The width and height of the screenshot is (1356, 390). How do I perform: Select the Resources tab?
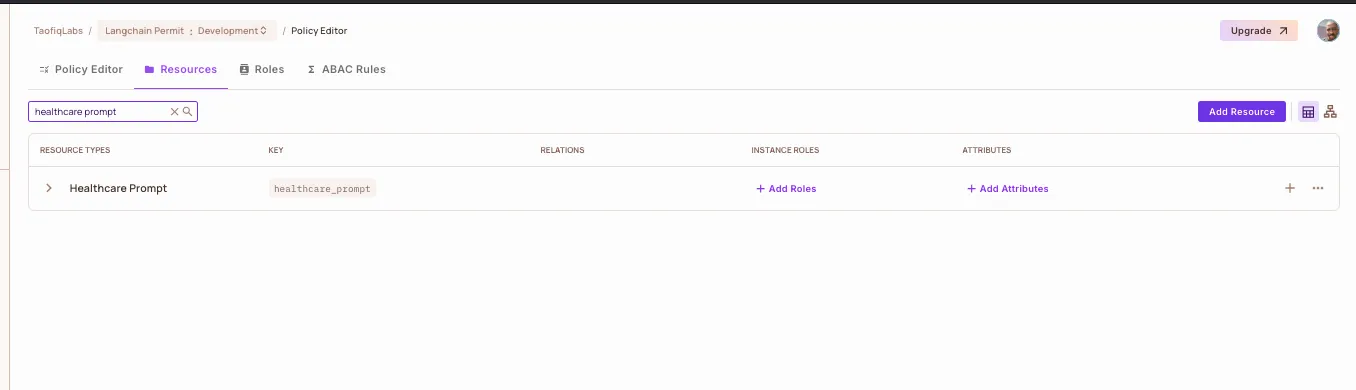[181, 70]
